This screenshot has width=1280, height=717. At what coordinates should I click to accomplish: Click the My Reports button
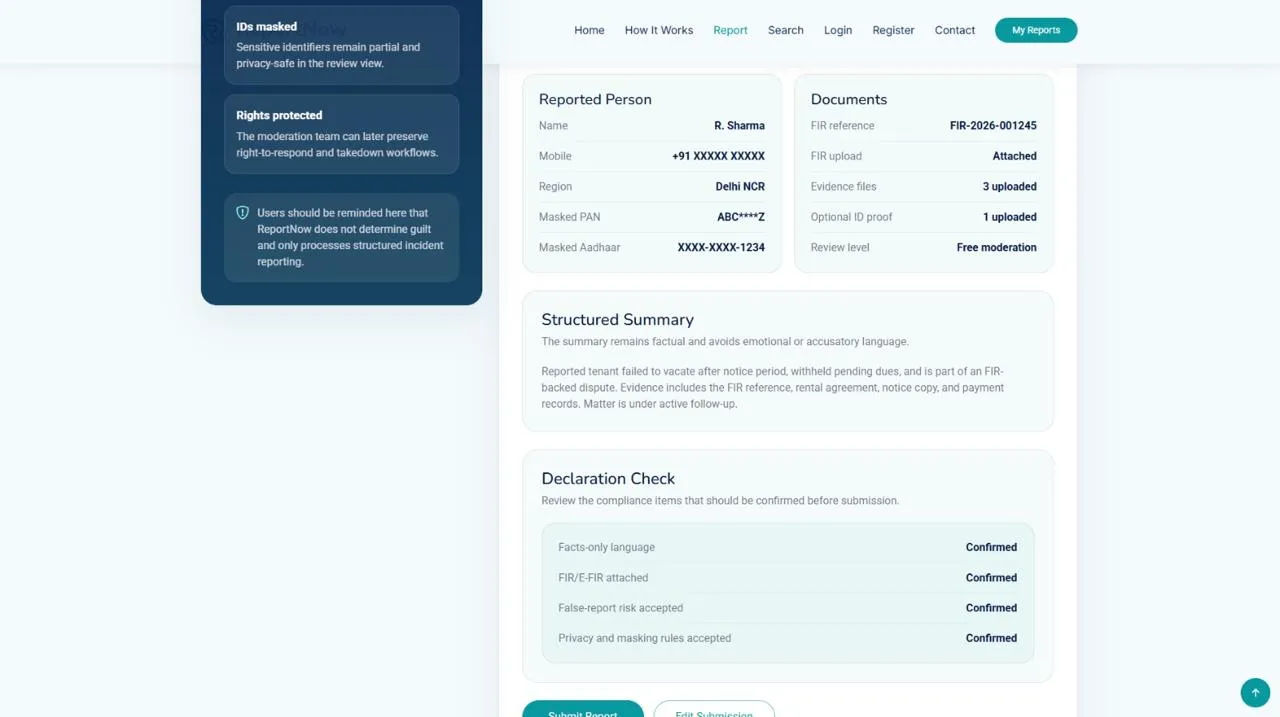[x=1036, y=30]
